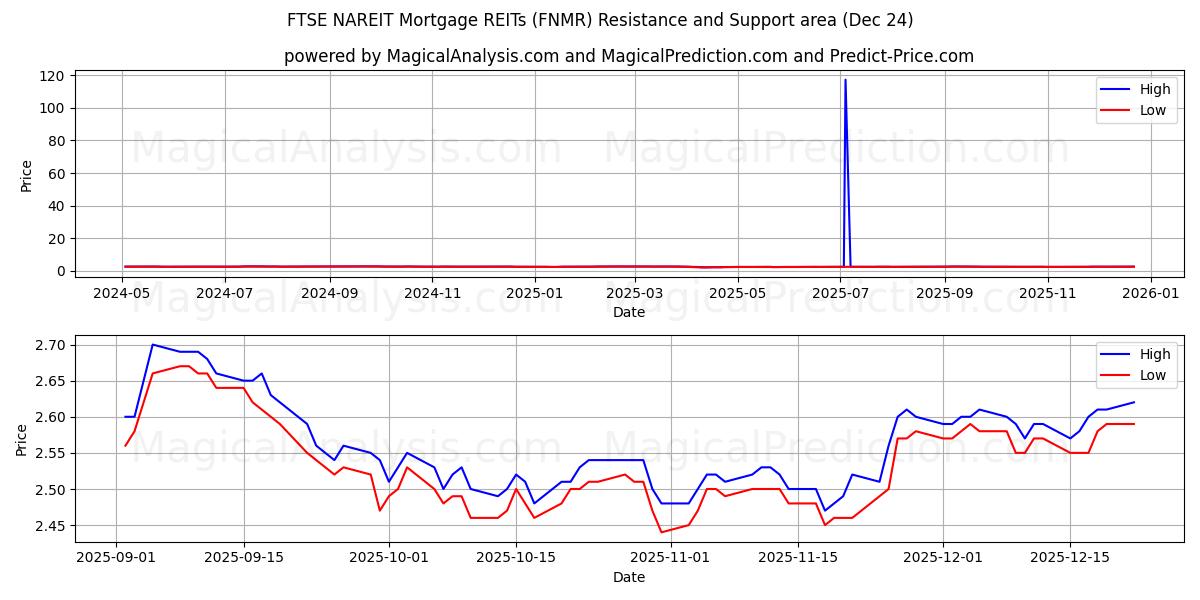The image size is (1200, 600).
Task: Click the peak of the blue High line in bottom chart
Action: (153, 343)
